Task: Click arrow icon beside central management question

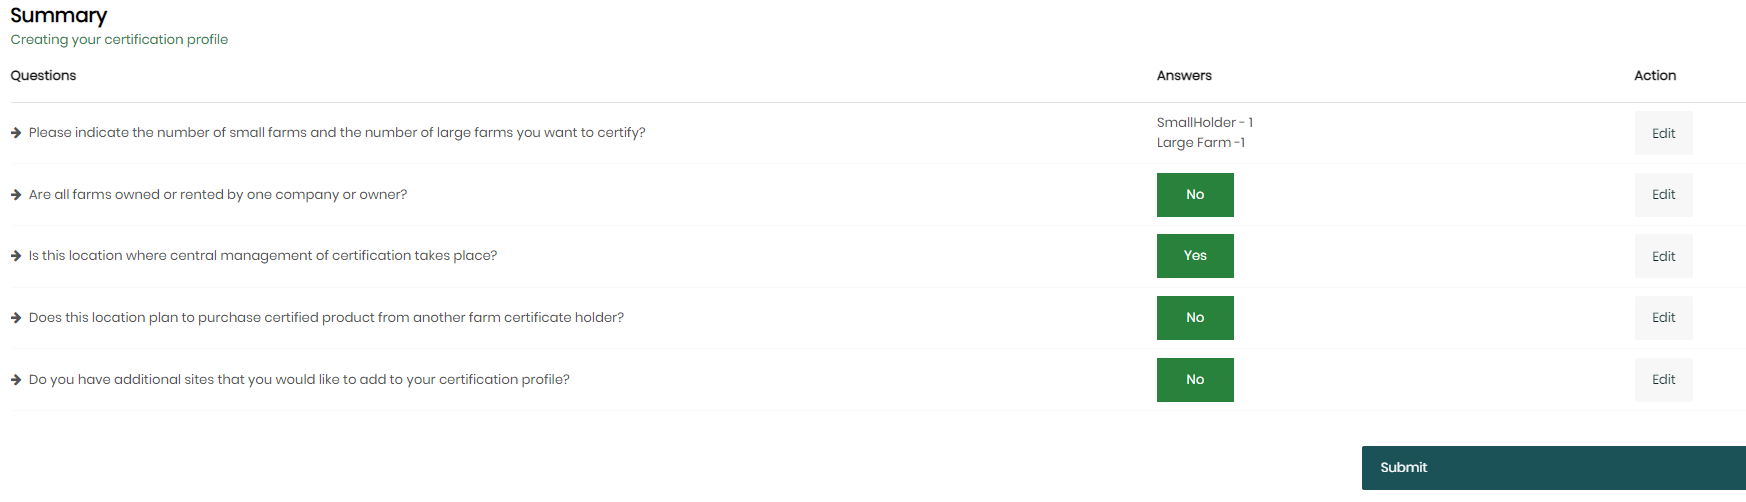Action: (16, 256)
